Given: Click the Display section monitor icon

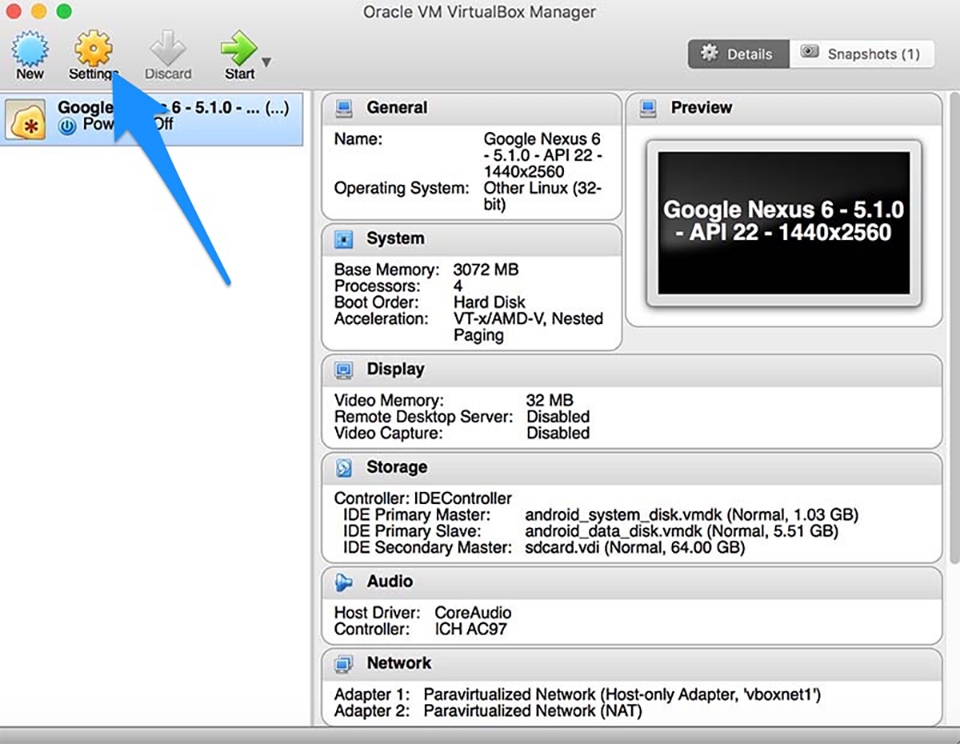Looking at the screenshot, I should pyautogui.click(x=343, y=370).
